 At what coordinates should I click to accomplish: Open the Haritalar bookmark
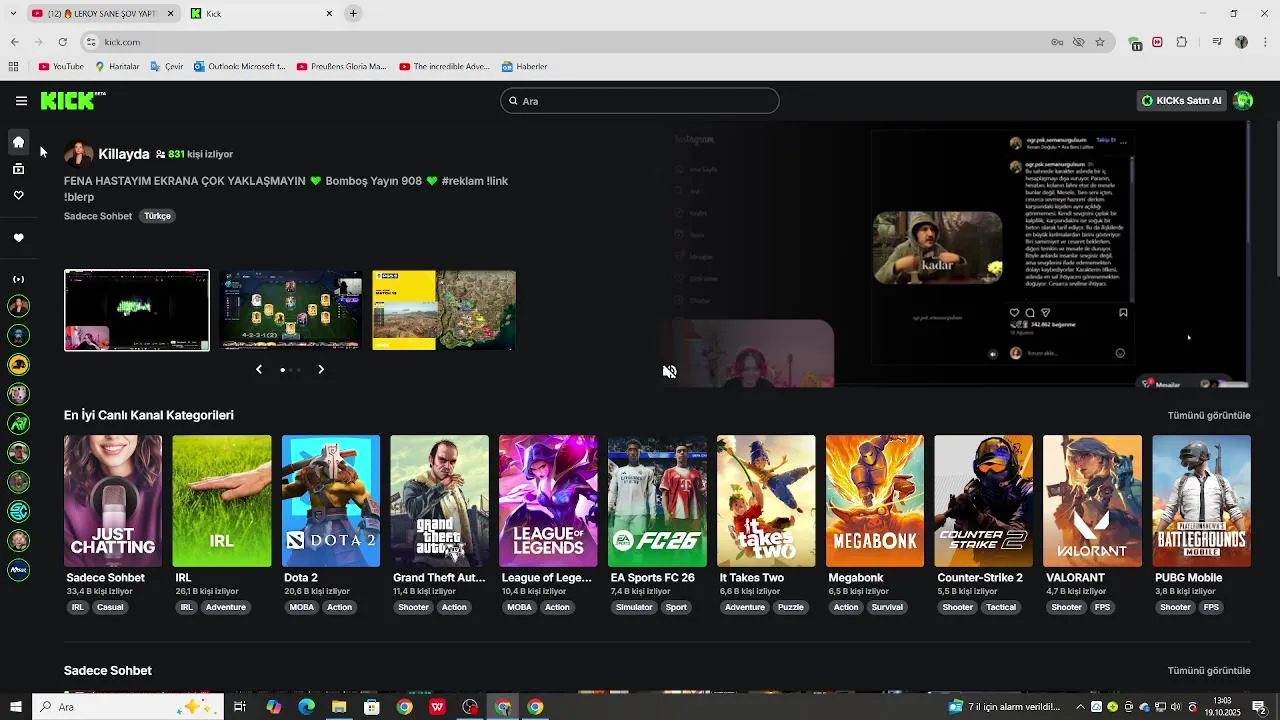coord(117,67)
